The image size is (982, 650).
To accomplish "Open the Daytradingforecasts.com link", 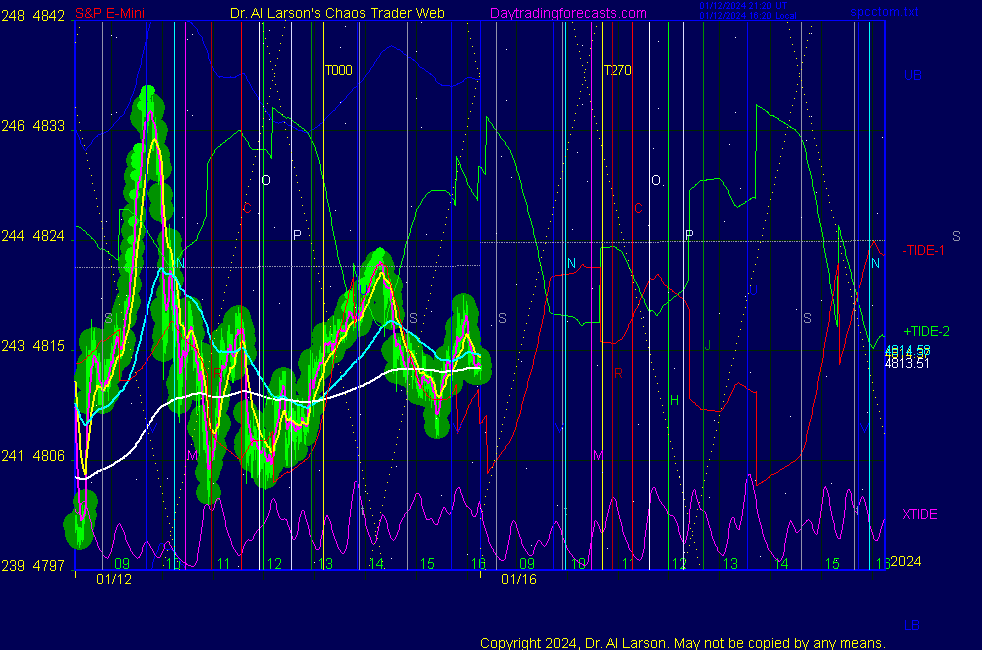I will pos(567,14).
